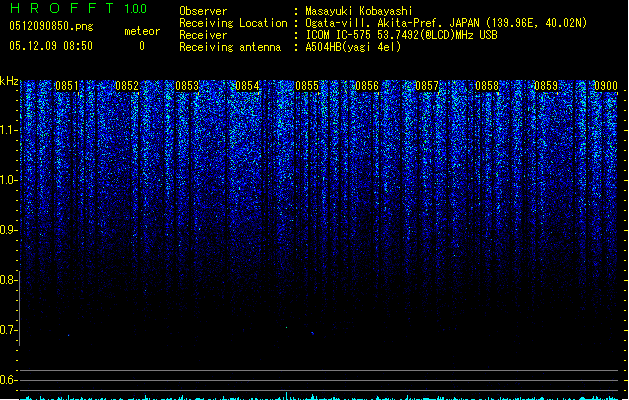
Task: Select the file name 0512090850.png
Action: tap(51, 26)
